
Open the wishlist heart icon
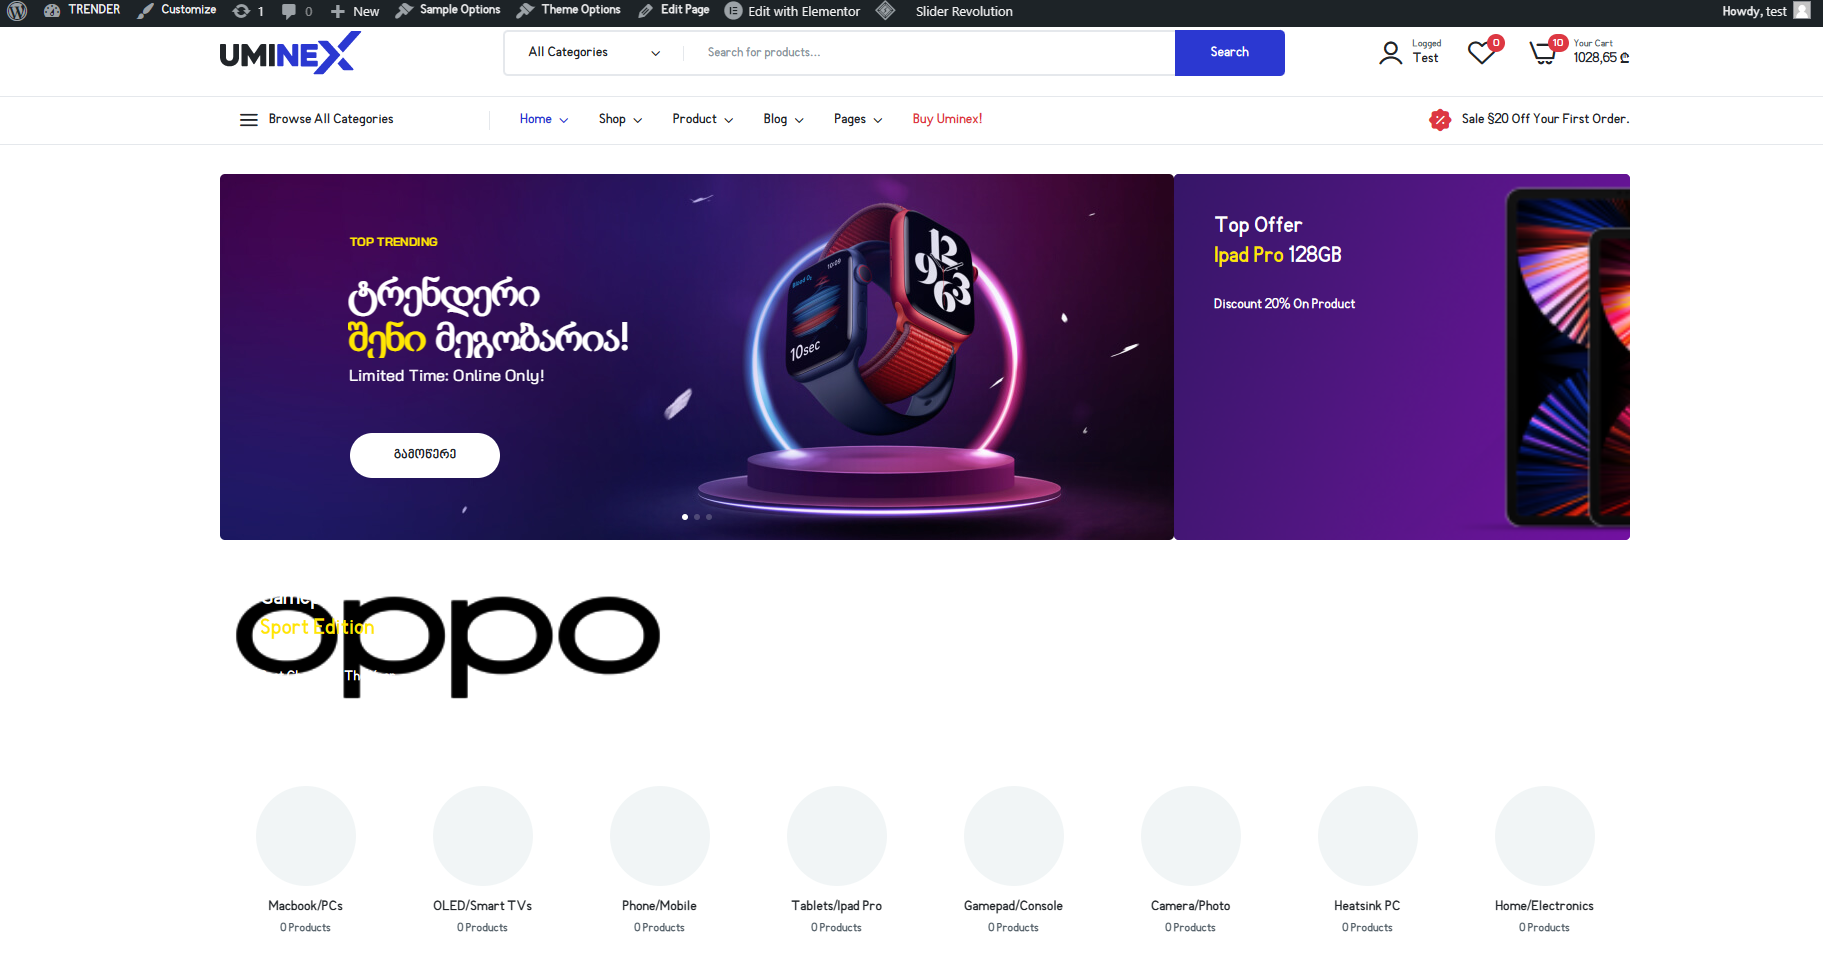point(1481,53)
